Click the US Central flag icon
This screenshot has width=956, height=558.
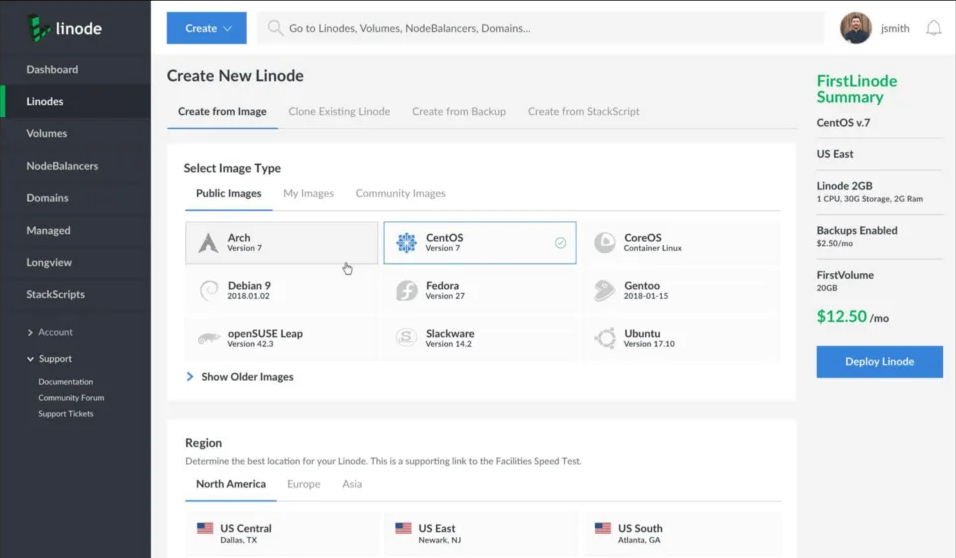(x=205, y=528)
